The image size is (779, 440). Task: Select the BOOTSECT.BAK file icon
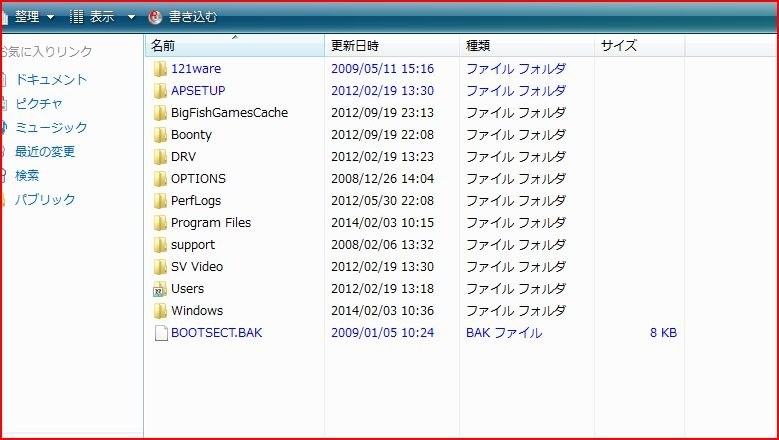[x=160, y=333]
